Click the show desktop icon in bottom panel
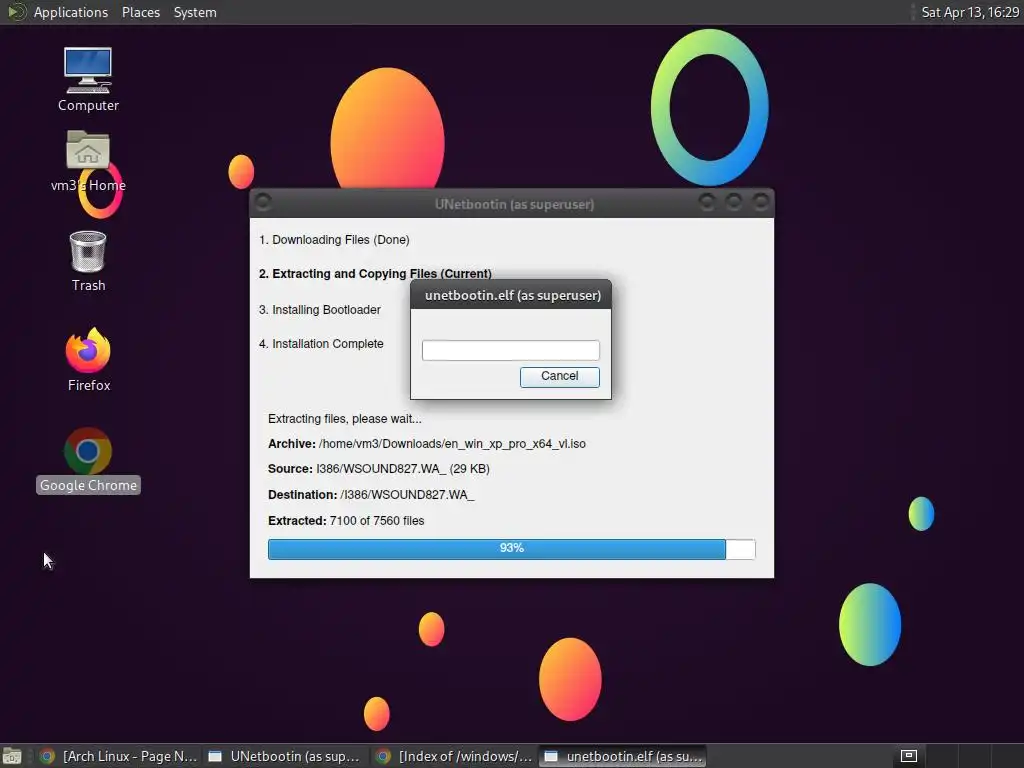Screen dimensions: 1024x768 coord(12,756)
